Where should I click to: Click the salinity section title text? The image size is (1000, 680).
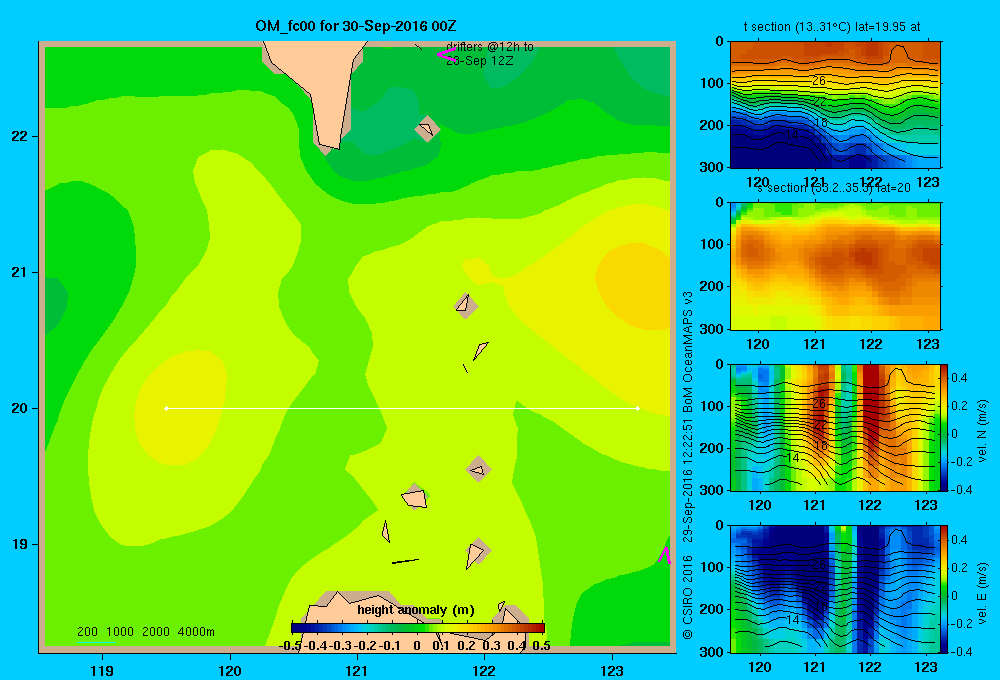[834, 188]
